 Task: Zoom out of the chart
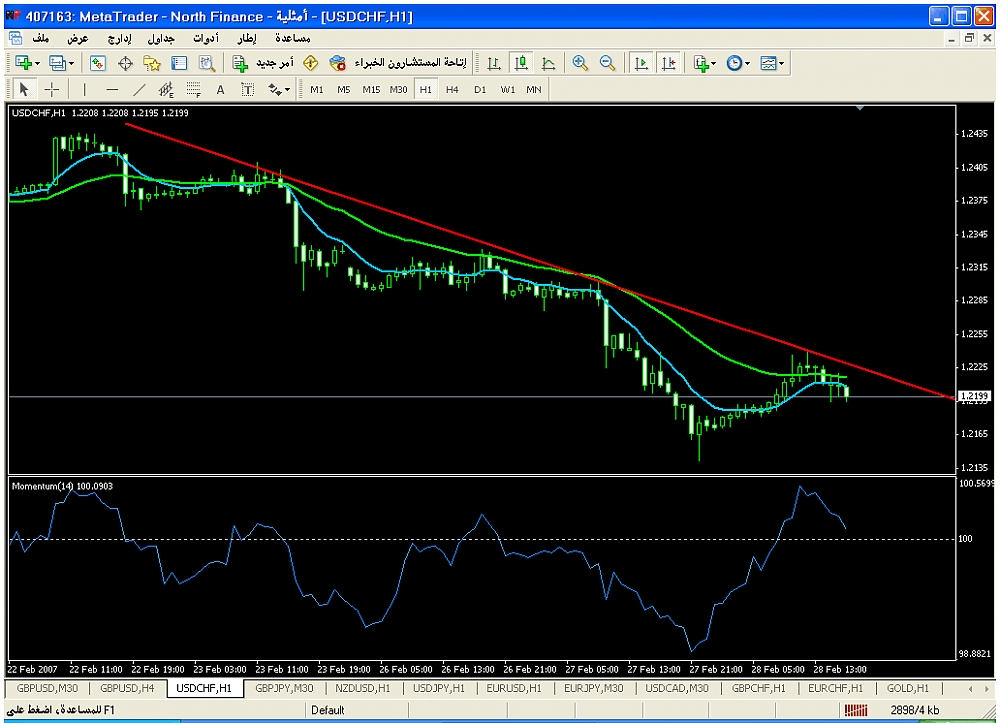click(607, 63)
